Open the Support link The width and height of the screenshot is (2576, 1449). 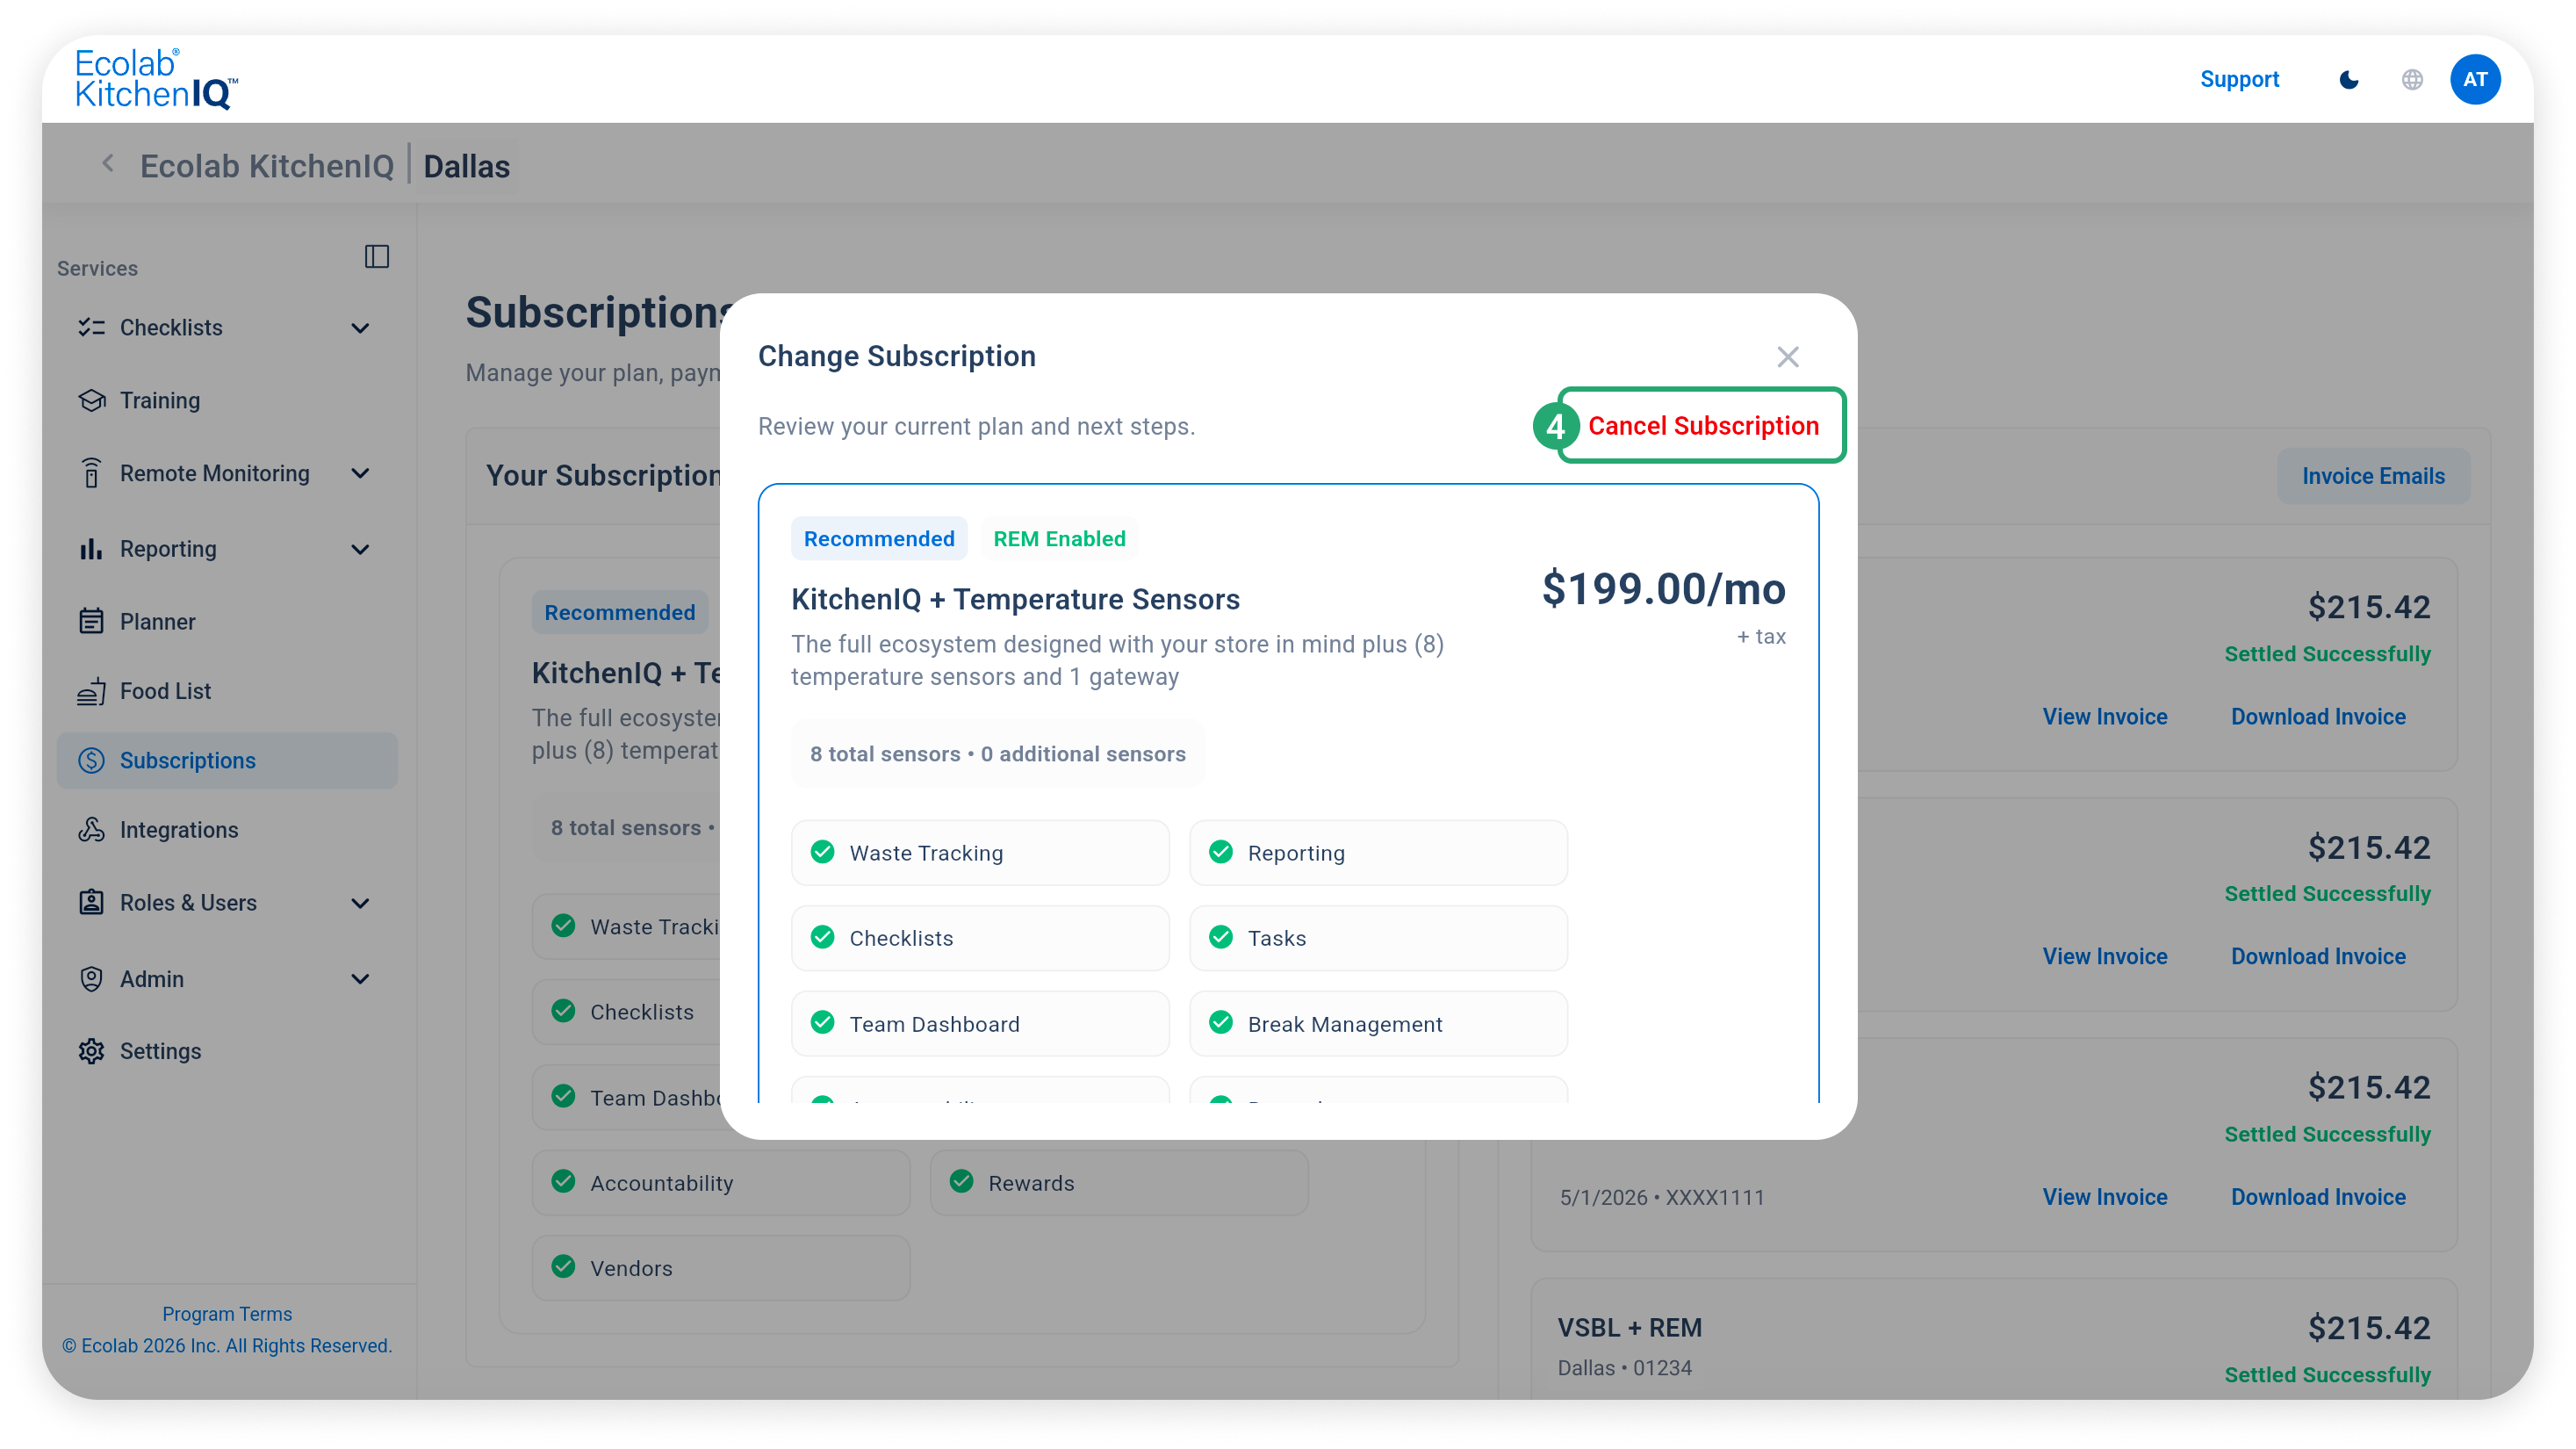2239,79
